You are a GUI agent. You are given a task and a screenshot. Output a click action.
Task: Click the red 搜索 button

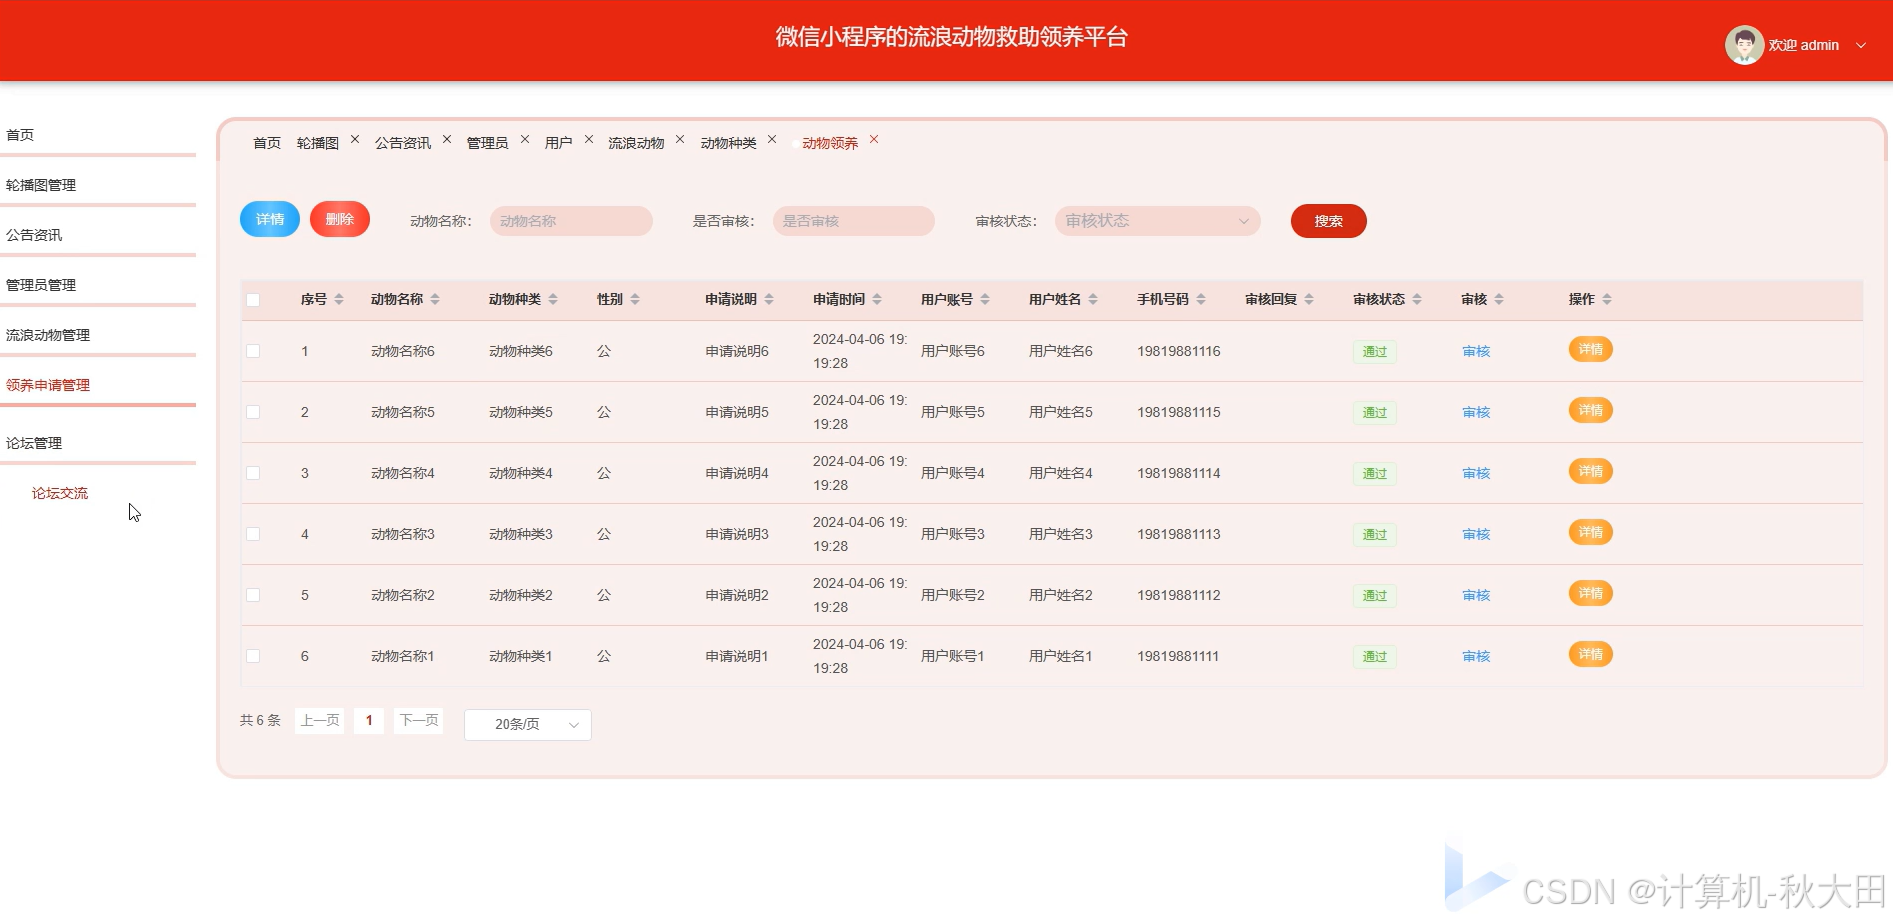[1328, 221]
